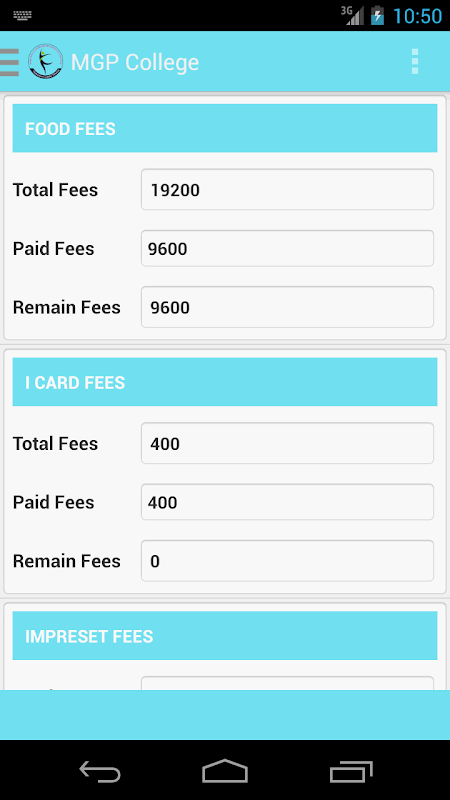Tap the 10:50 clock in status bar
This screenshot has width=450, height=800.
pyautogui.click(x=417, y=16)
